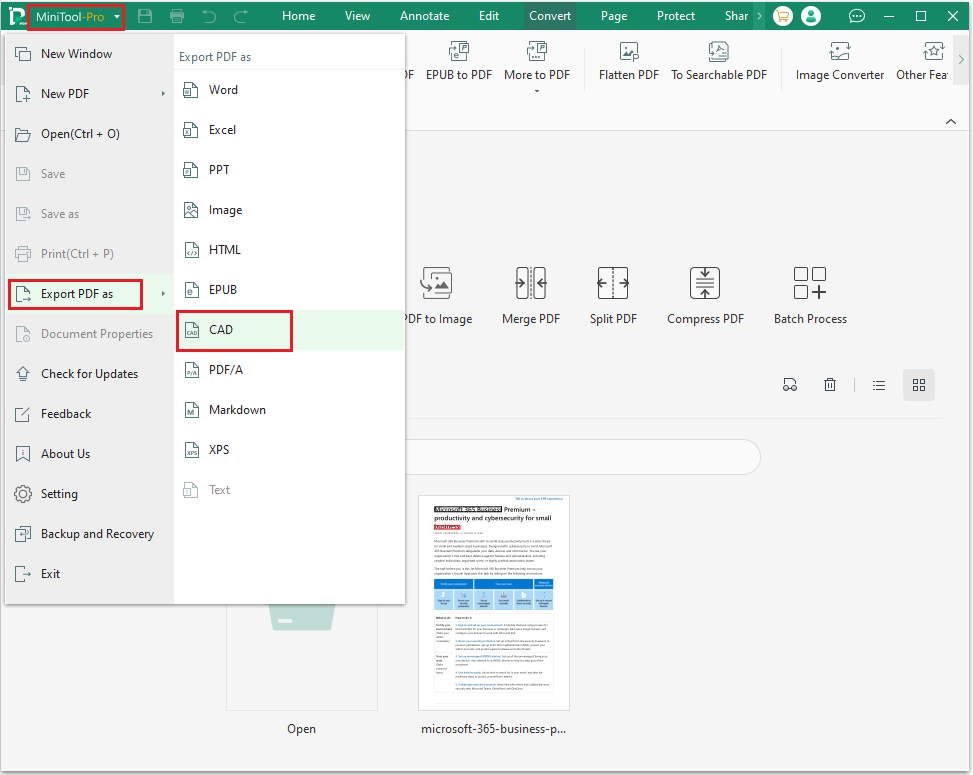Open the MiniTool-Pro application menu dropdown
This screenshot has width=973, height=775.
click(76, 17)
